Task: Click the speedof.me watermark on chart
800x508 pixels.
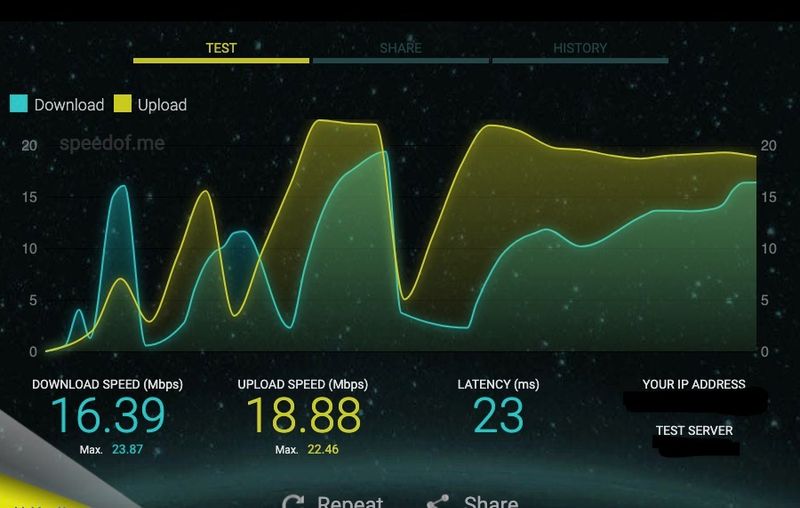Action: click(x=111, y=143)
